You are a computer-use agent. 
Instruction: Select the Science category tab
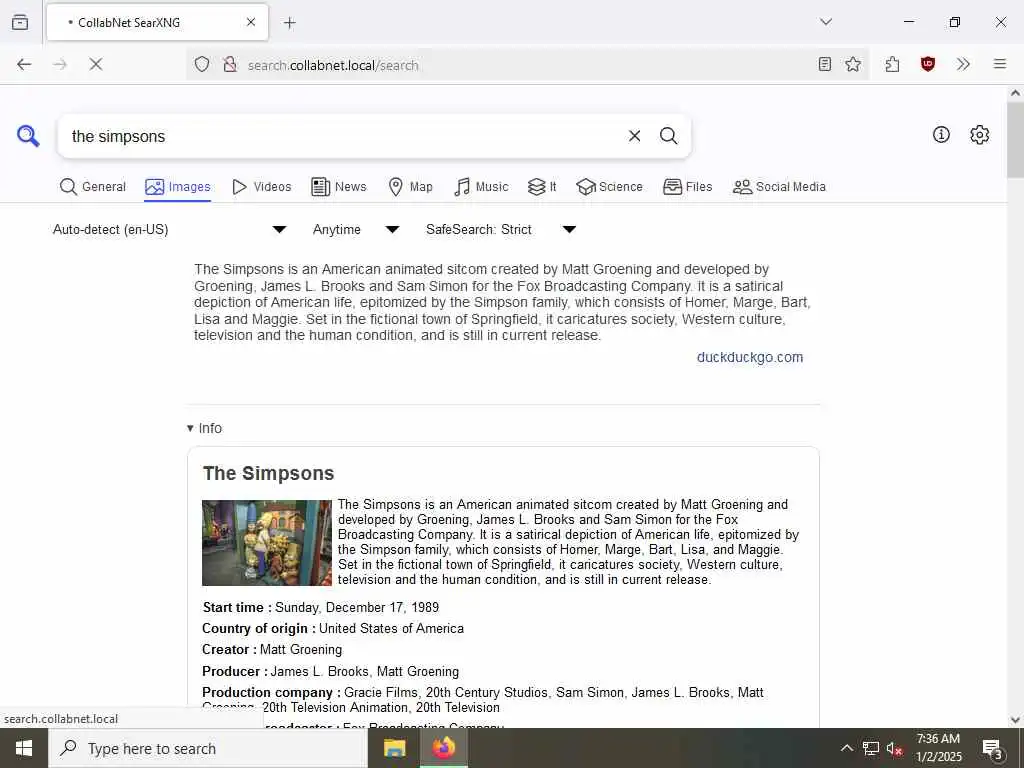click(609, 187)
